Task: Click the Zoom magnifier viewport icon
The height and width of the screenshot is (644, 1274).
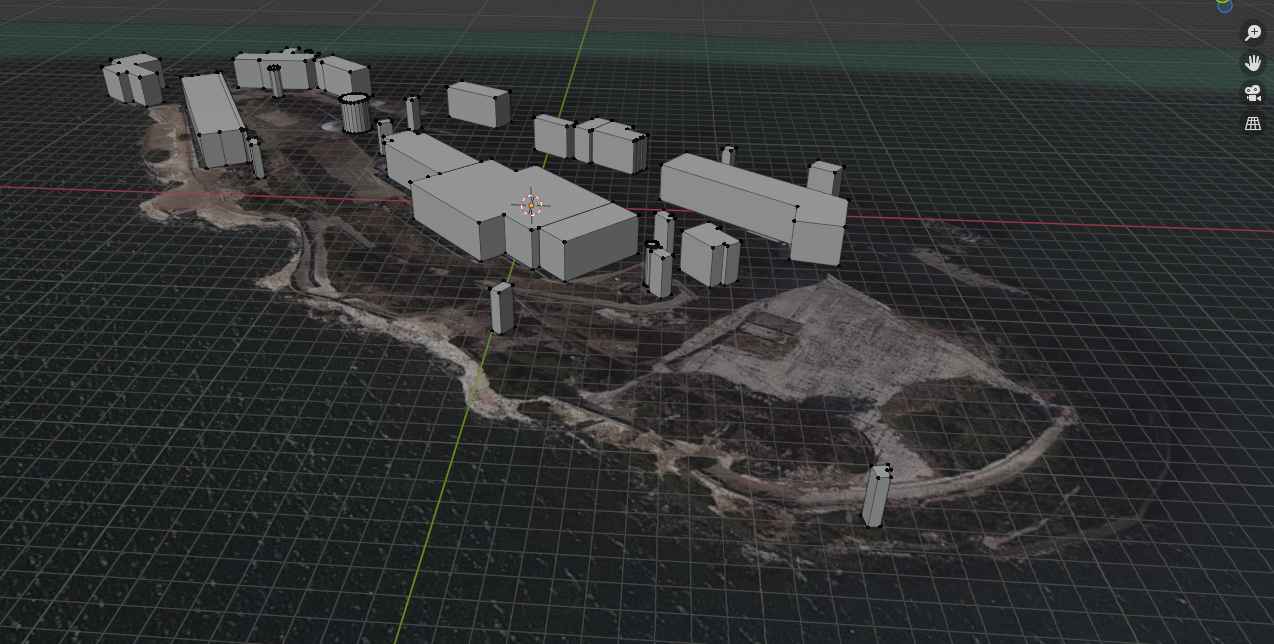Action: 1253,33
